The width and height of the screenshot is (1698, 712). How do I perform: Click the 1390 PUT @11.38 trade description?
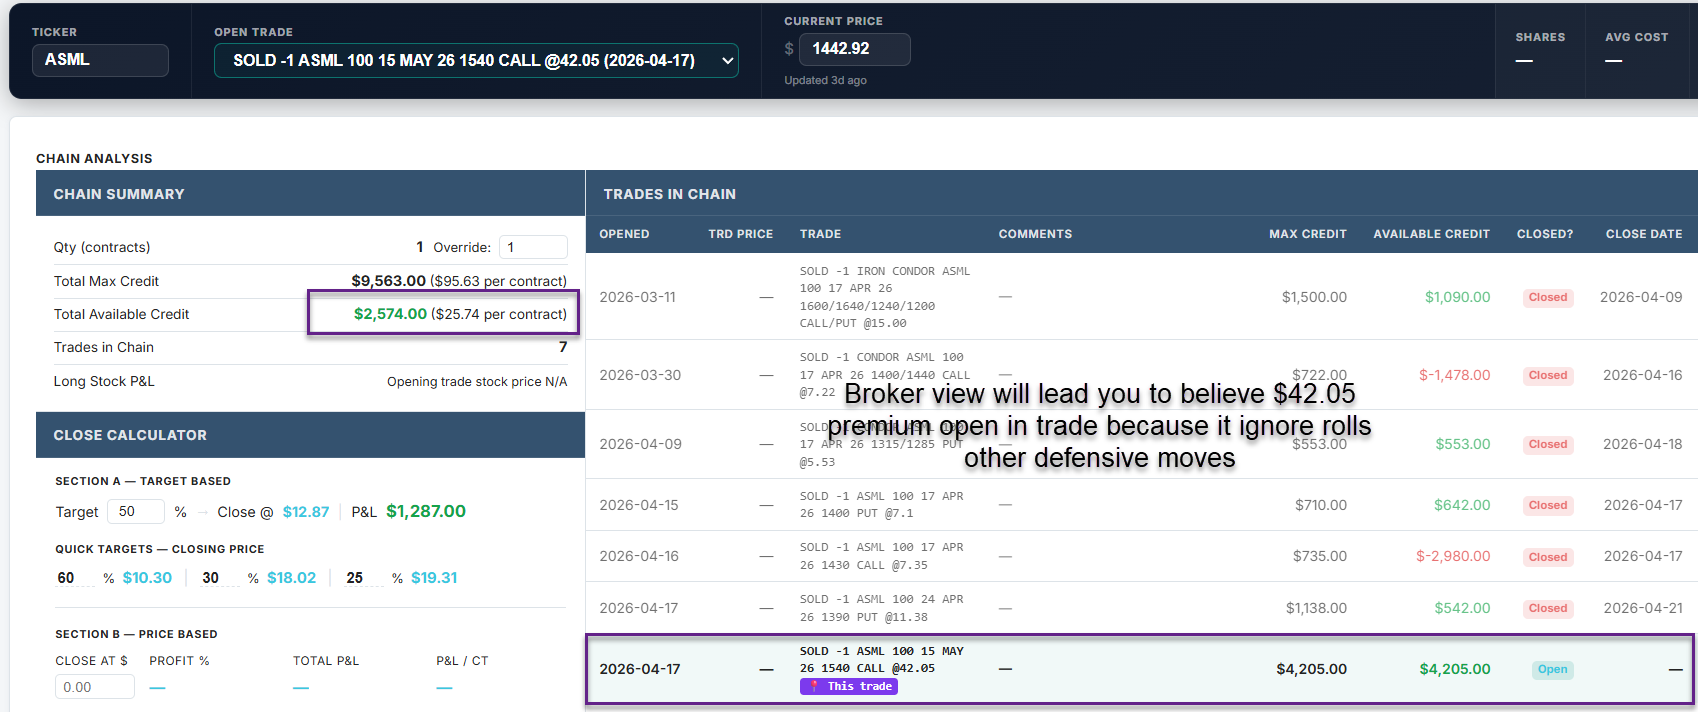pos(881,608)
